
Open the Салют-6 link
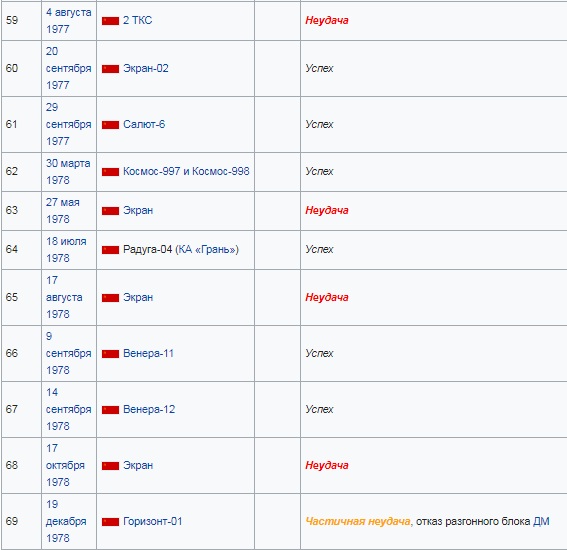[x=144, y=124]
